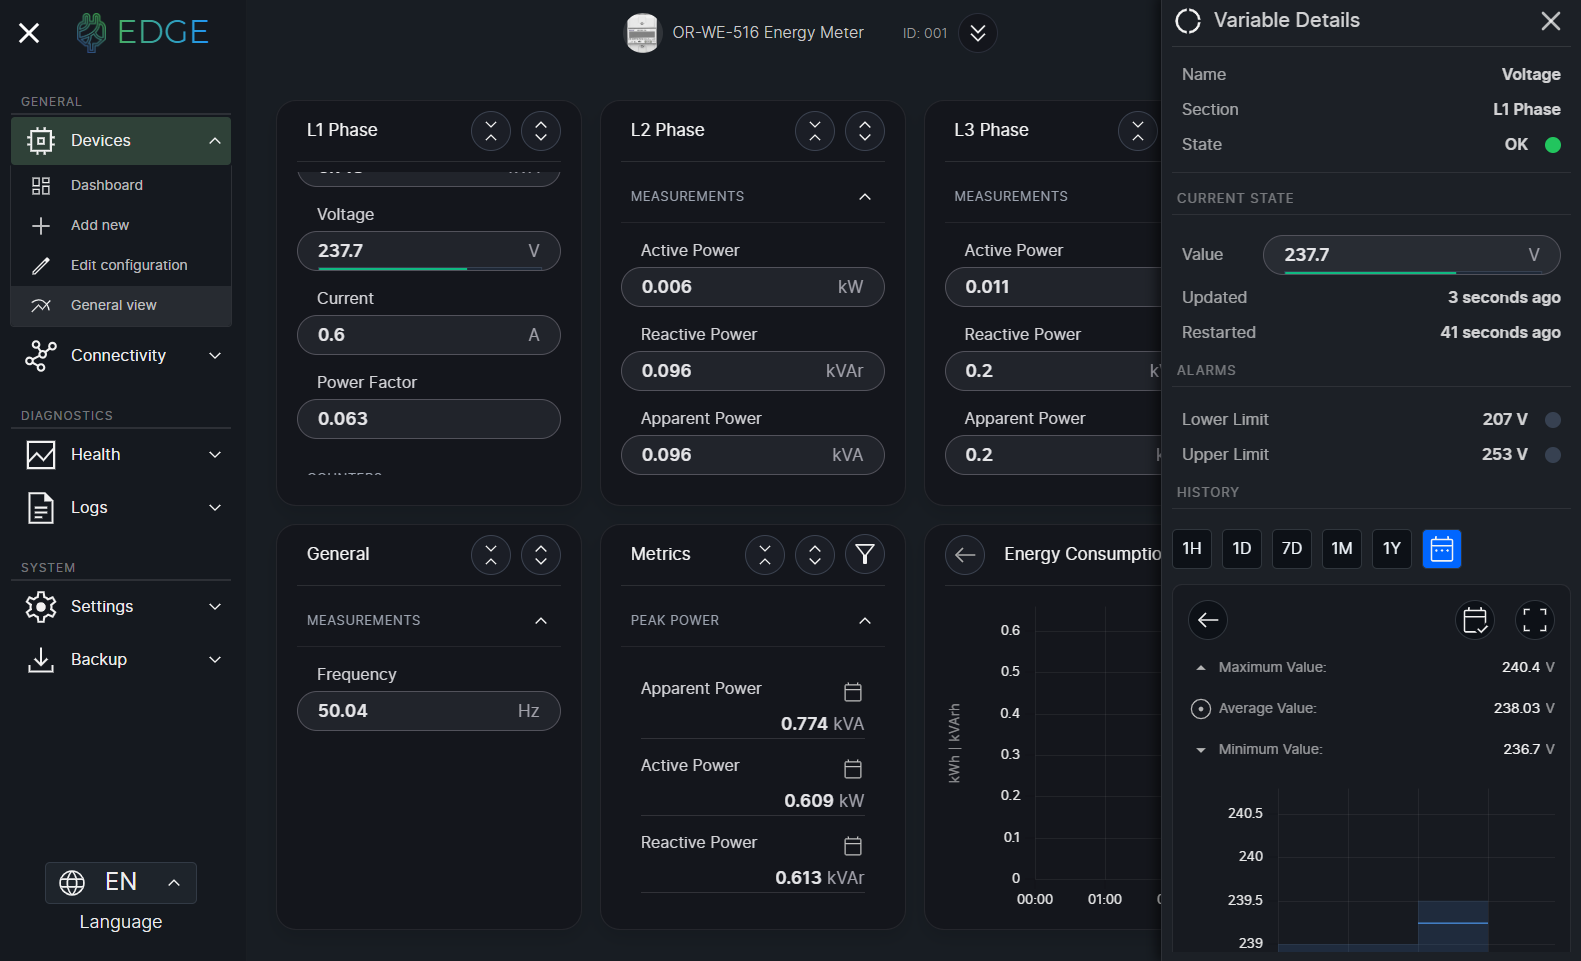Image resolution: width=1581 pixels, height=961 pixels.
Task: Open calendar for peak Reactive Power
Action: click(x=853, y=846)
